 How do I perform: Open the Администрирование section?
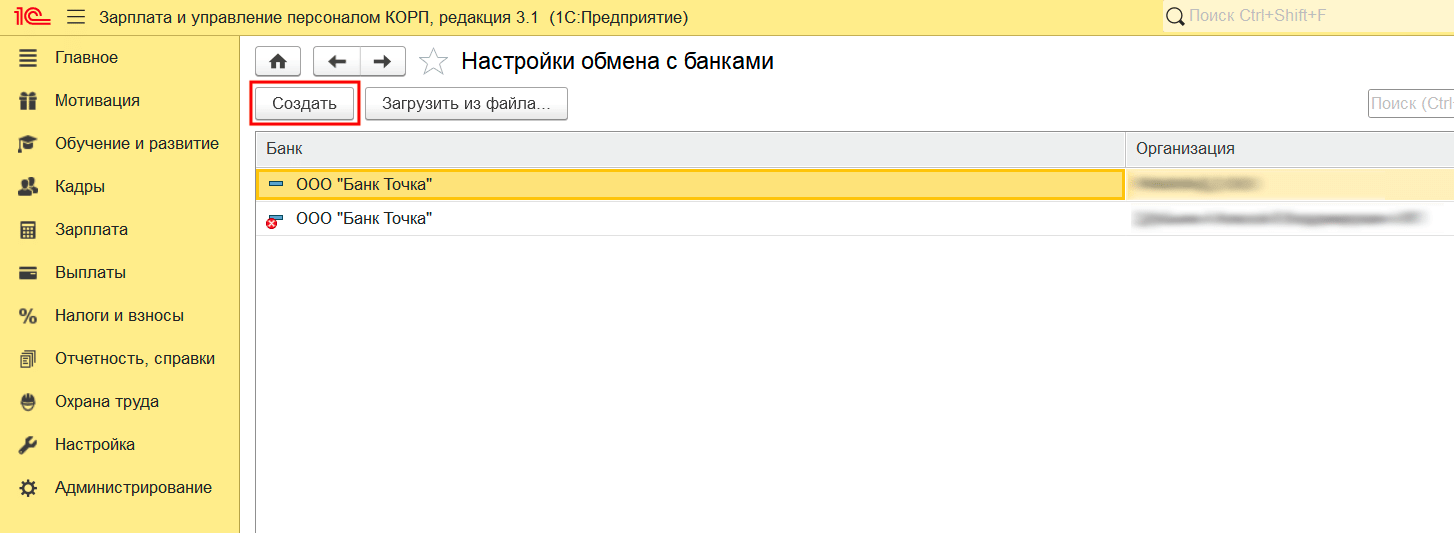[133, 488]
